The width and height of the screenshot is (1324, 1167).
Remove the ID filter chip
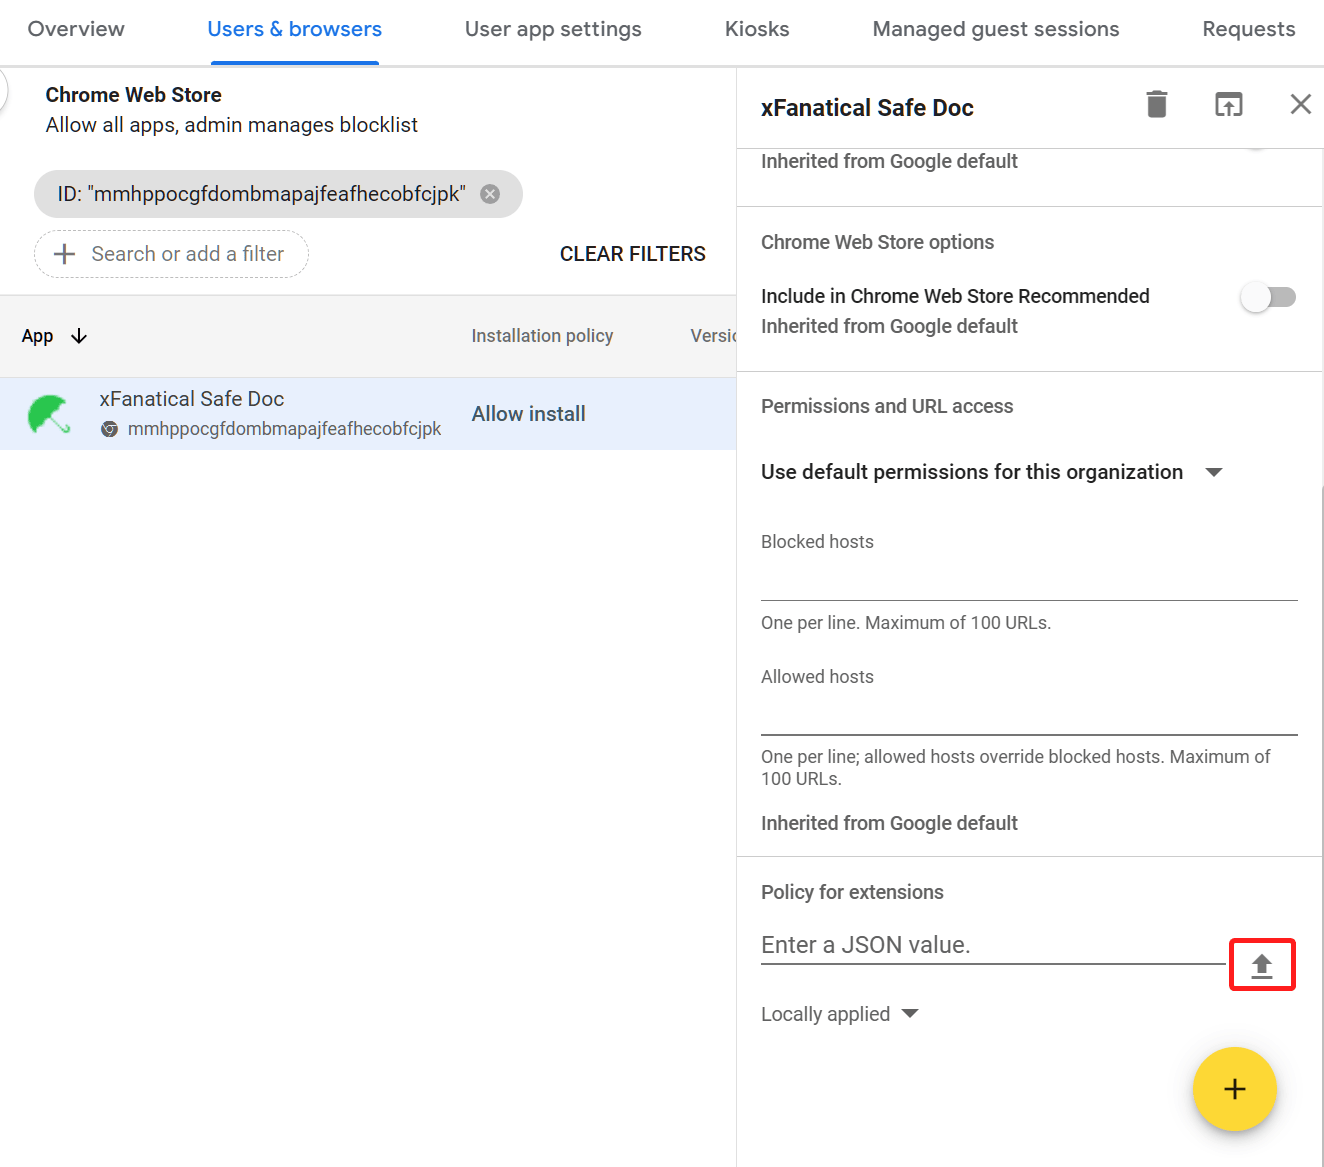pos(490,194)
